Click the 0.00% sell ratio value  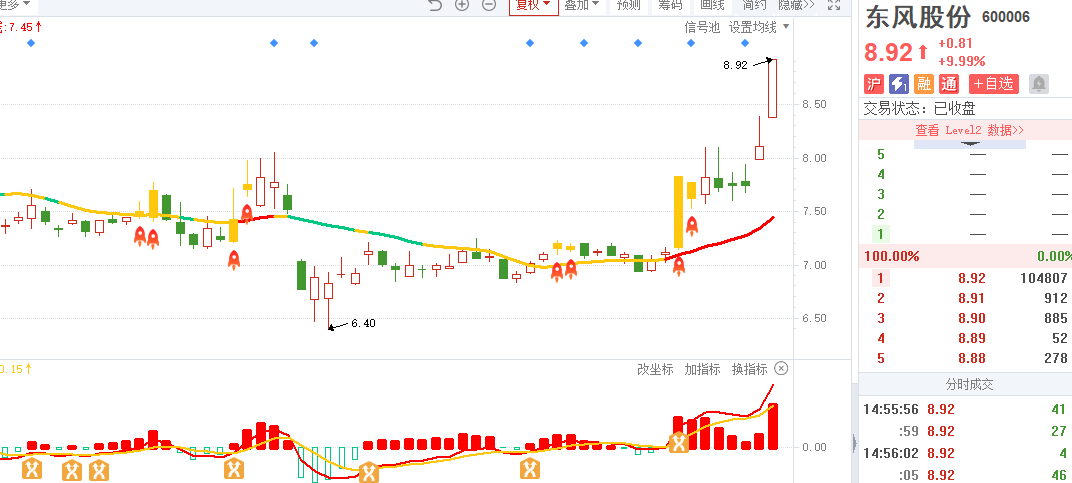click(1054, 257)
